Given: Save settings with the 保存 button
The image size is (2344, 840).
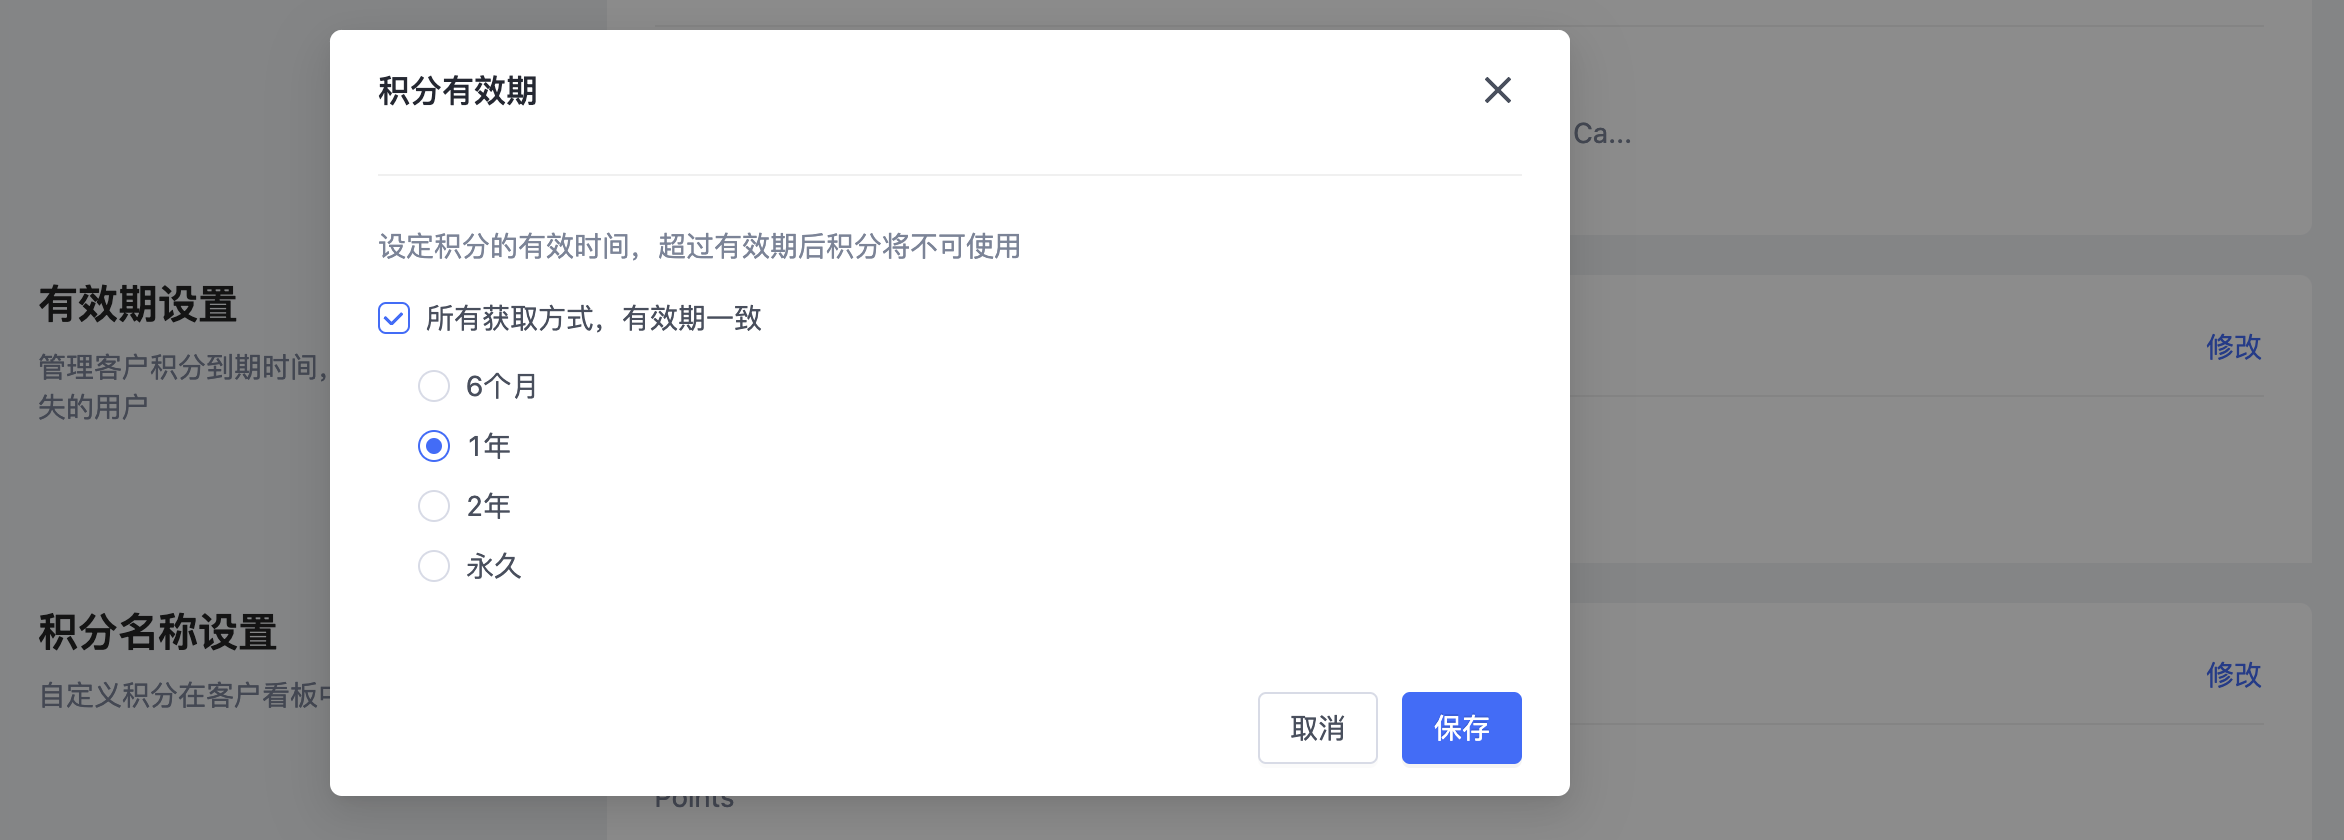Looking at the screenshot, I should pos(1461,728).
